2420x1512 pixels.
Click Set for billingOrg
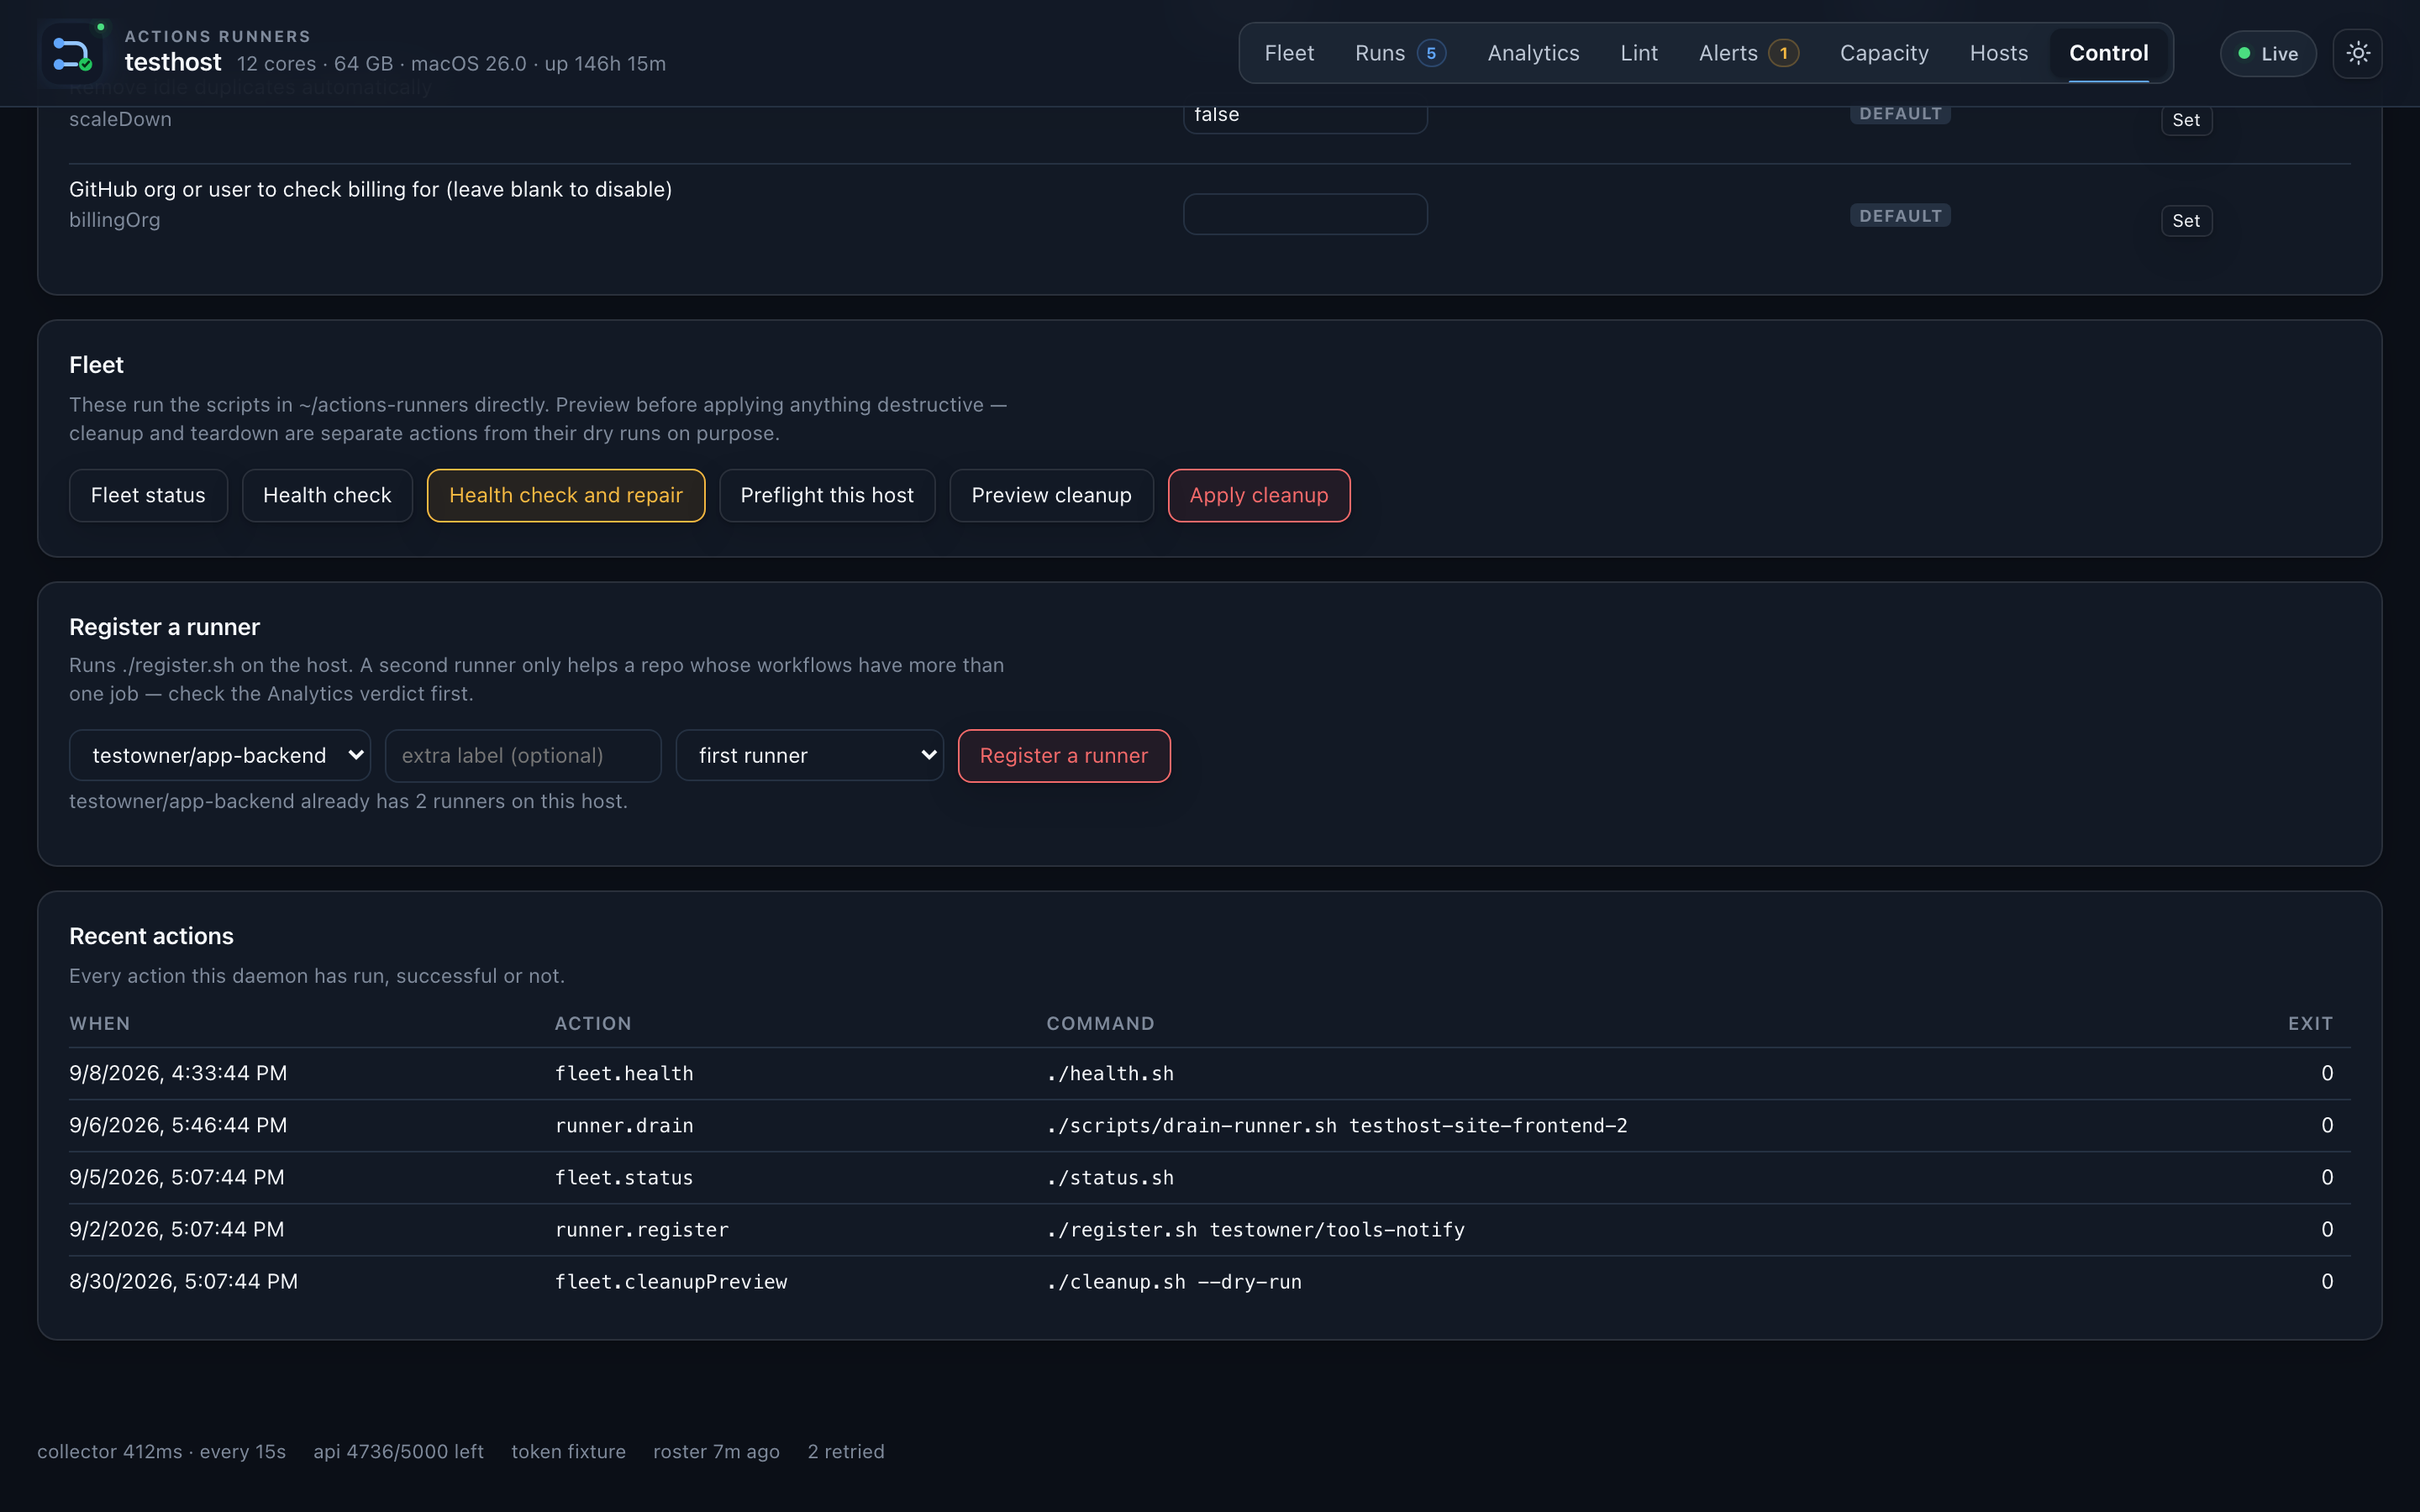[x=2186, y=221]
